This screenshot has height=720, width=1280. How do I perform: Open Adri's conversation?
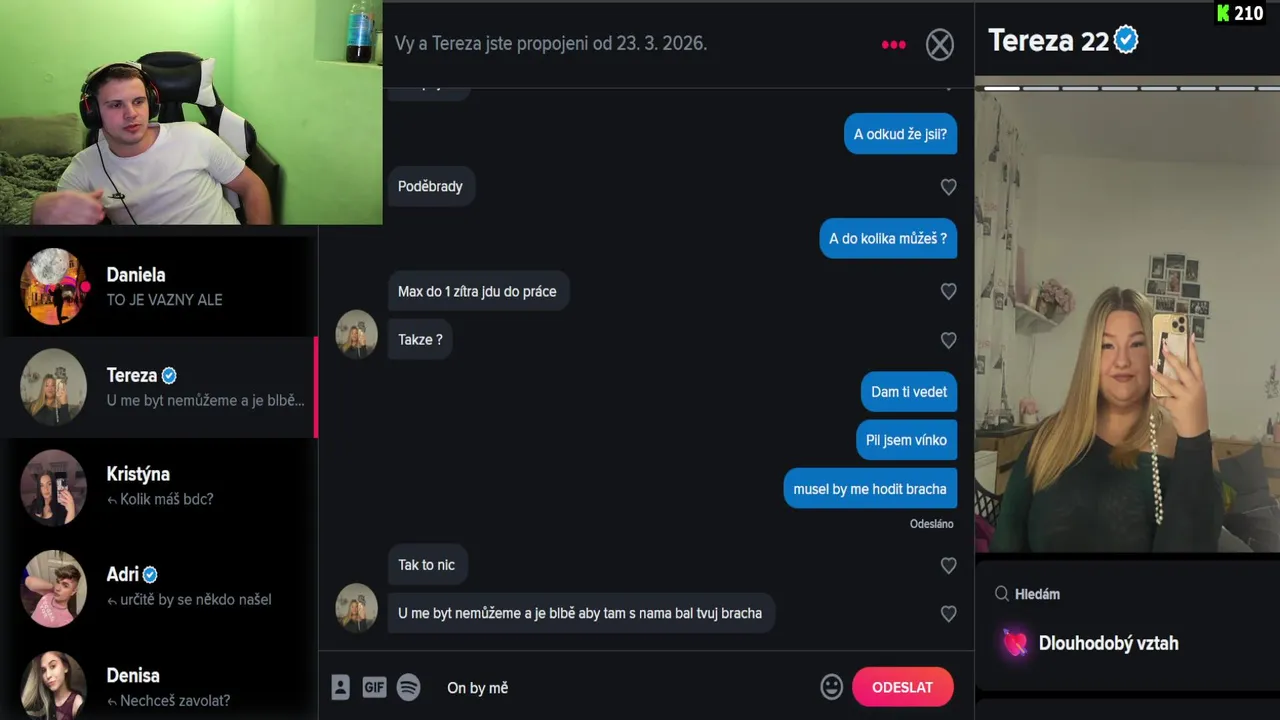click(x=159, y=587)
